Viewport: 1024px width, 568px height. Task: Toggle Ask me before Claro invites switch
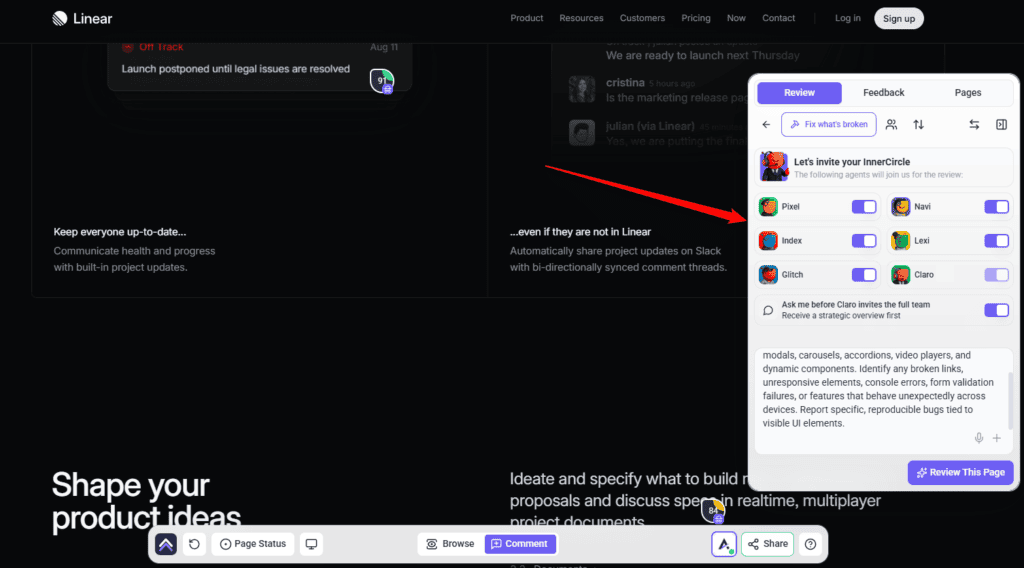[997, 310]
